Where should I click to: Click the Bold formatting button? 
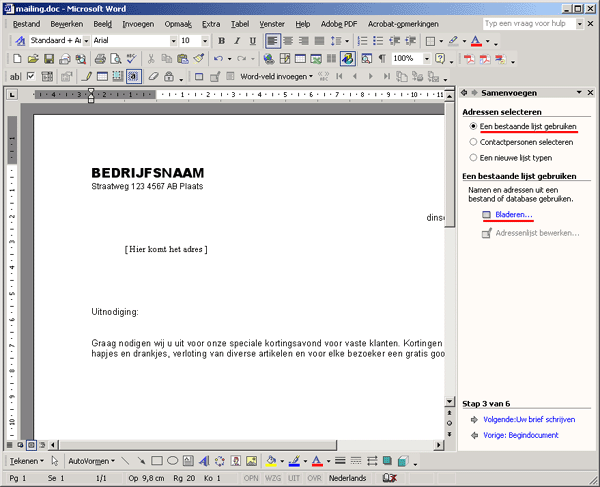pos(222,41)
